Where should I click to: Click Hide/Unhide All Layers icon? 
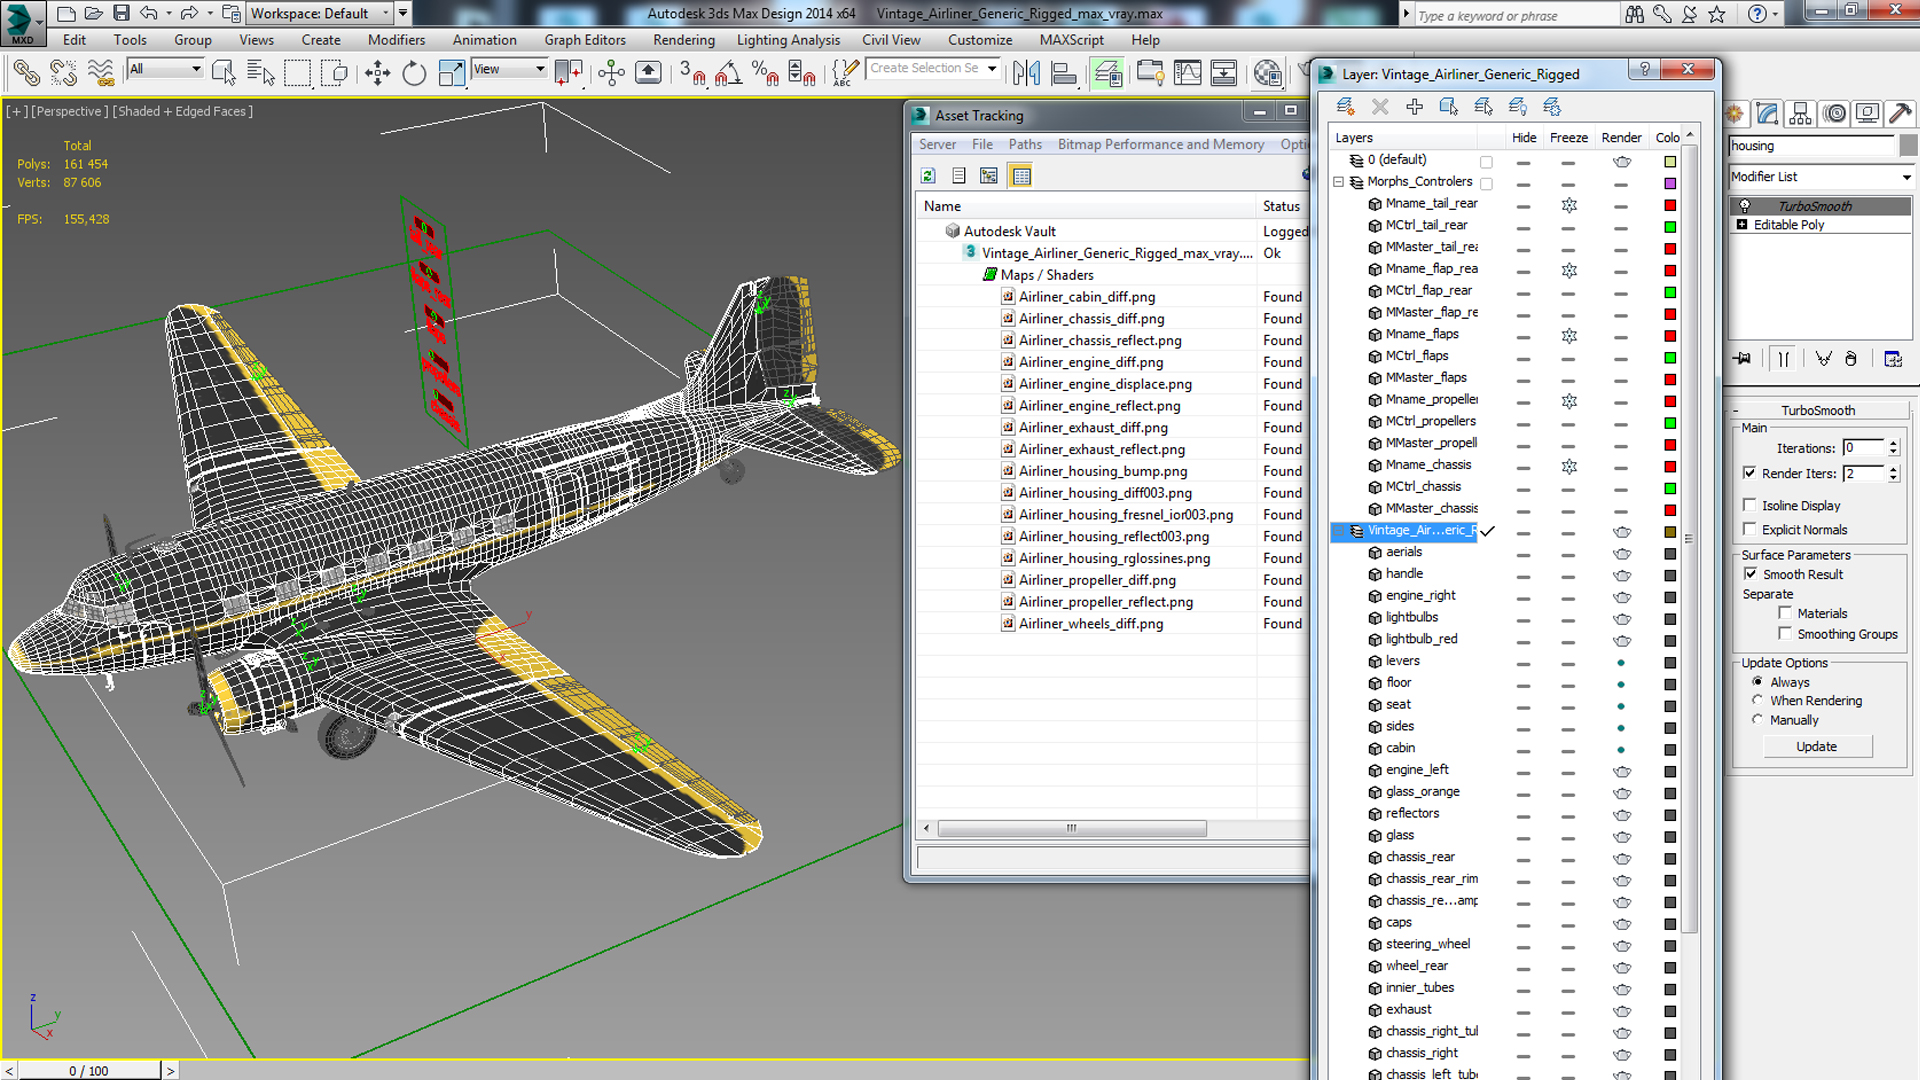[x=1517, y=106]
